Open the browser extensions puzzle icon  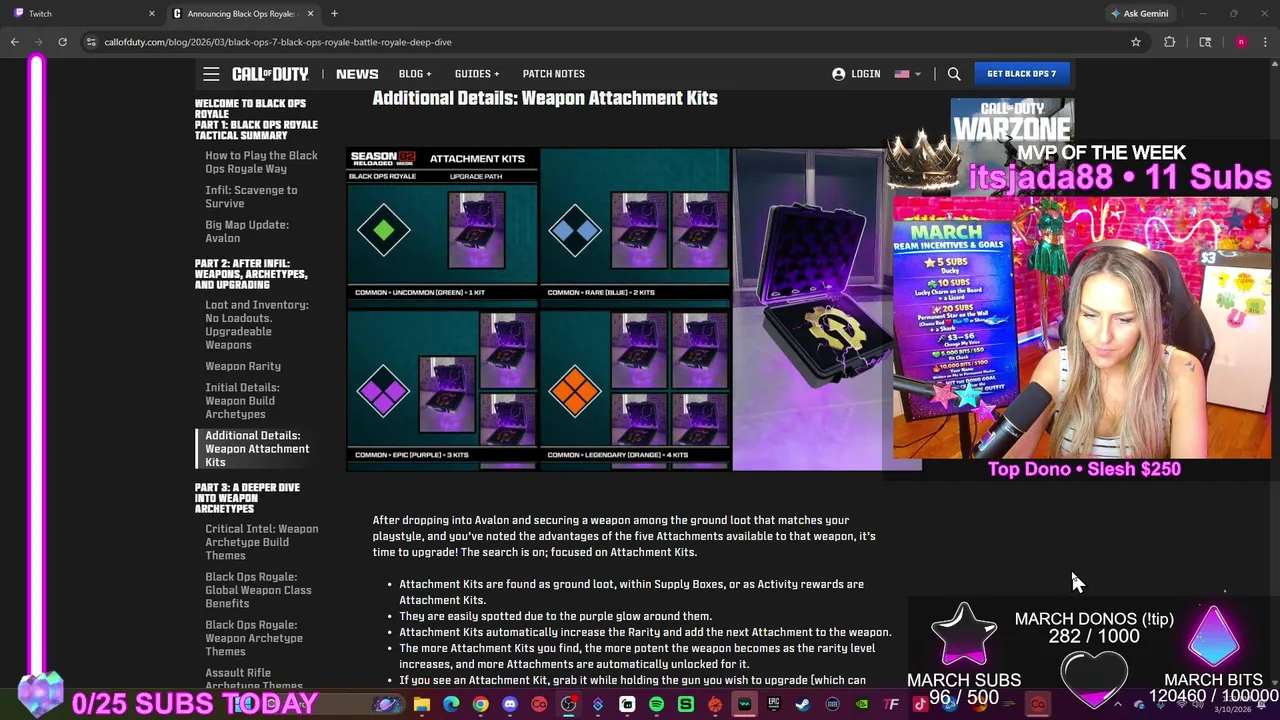pos(1169,42)
